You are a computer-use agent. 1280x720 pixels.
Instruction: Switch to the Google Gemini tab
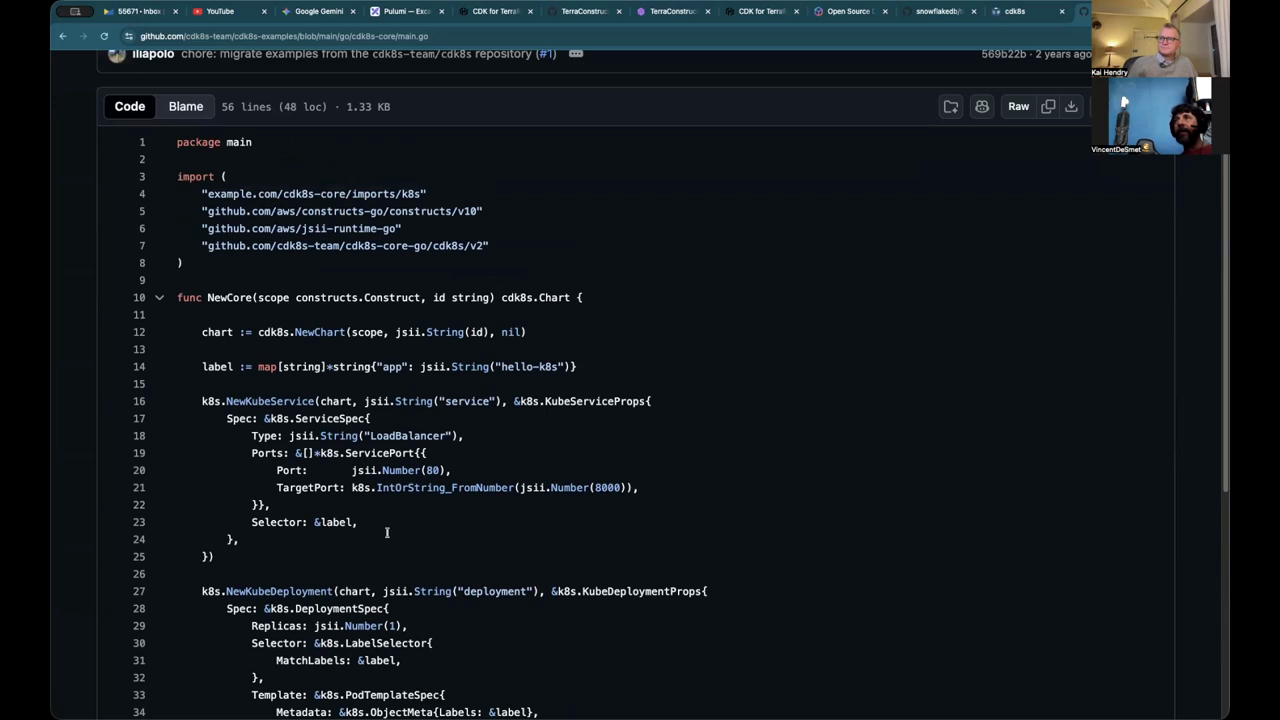pos(318,12)
